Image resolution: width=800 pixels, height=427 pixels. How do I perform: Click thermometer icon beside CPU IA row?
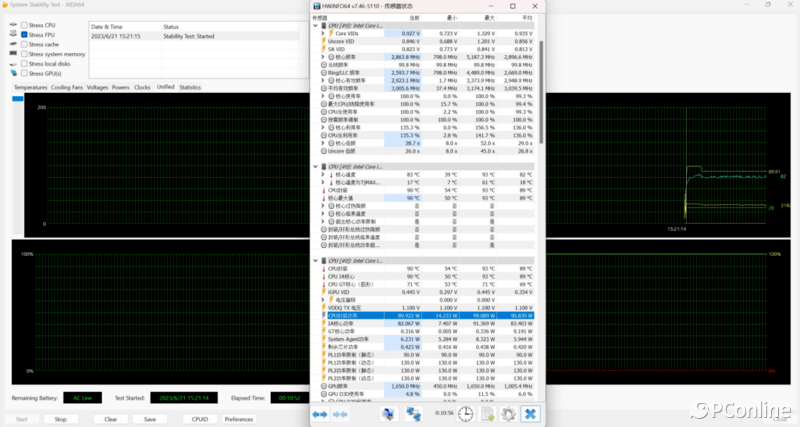323,277
